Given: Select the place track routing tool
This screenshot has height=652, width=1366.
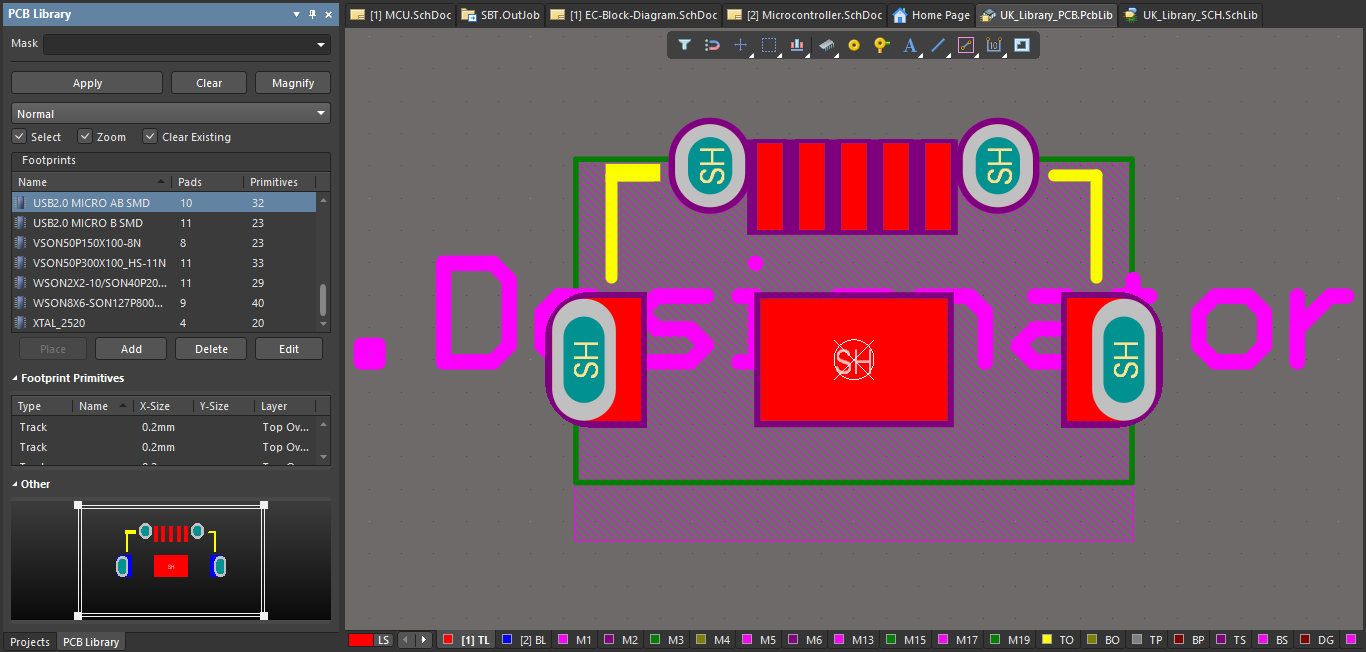Looking at the screenshot, I should 966,45.
